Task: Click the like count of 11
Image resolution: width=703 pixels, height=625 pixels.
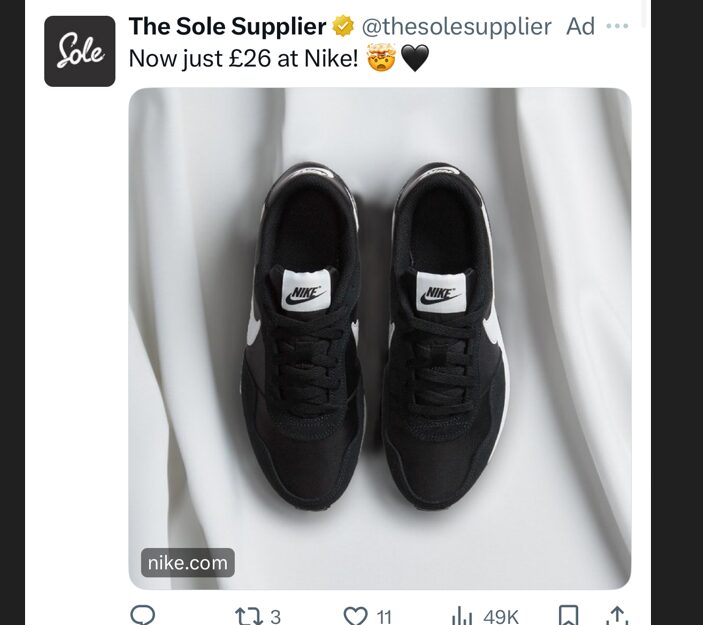Action: pos(384,617)
